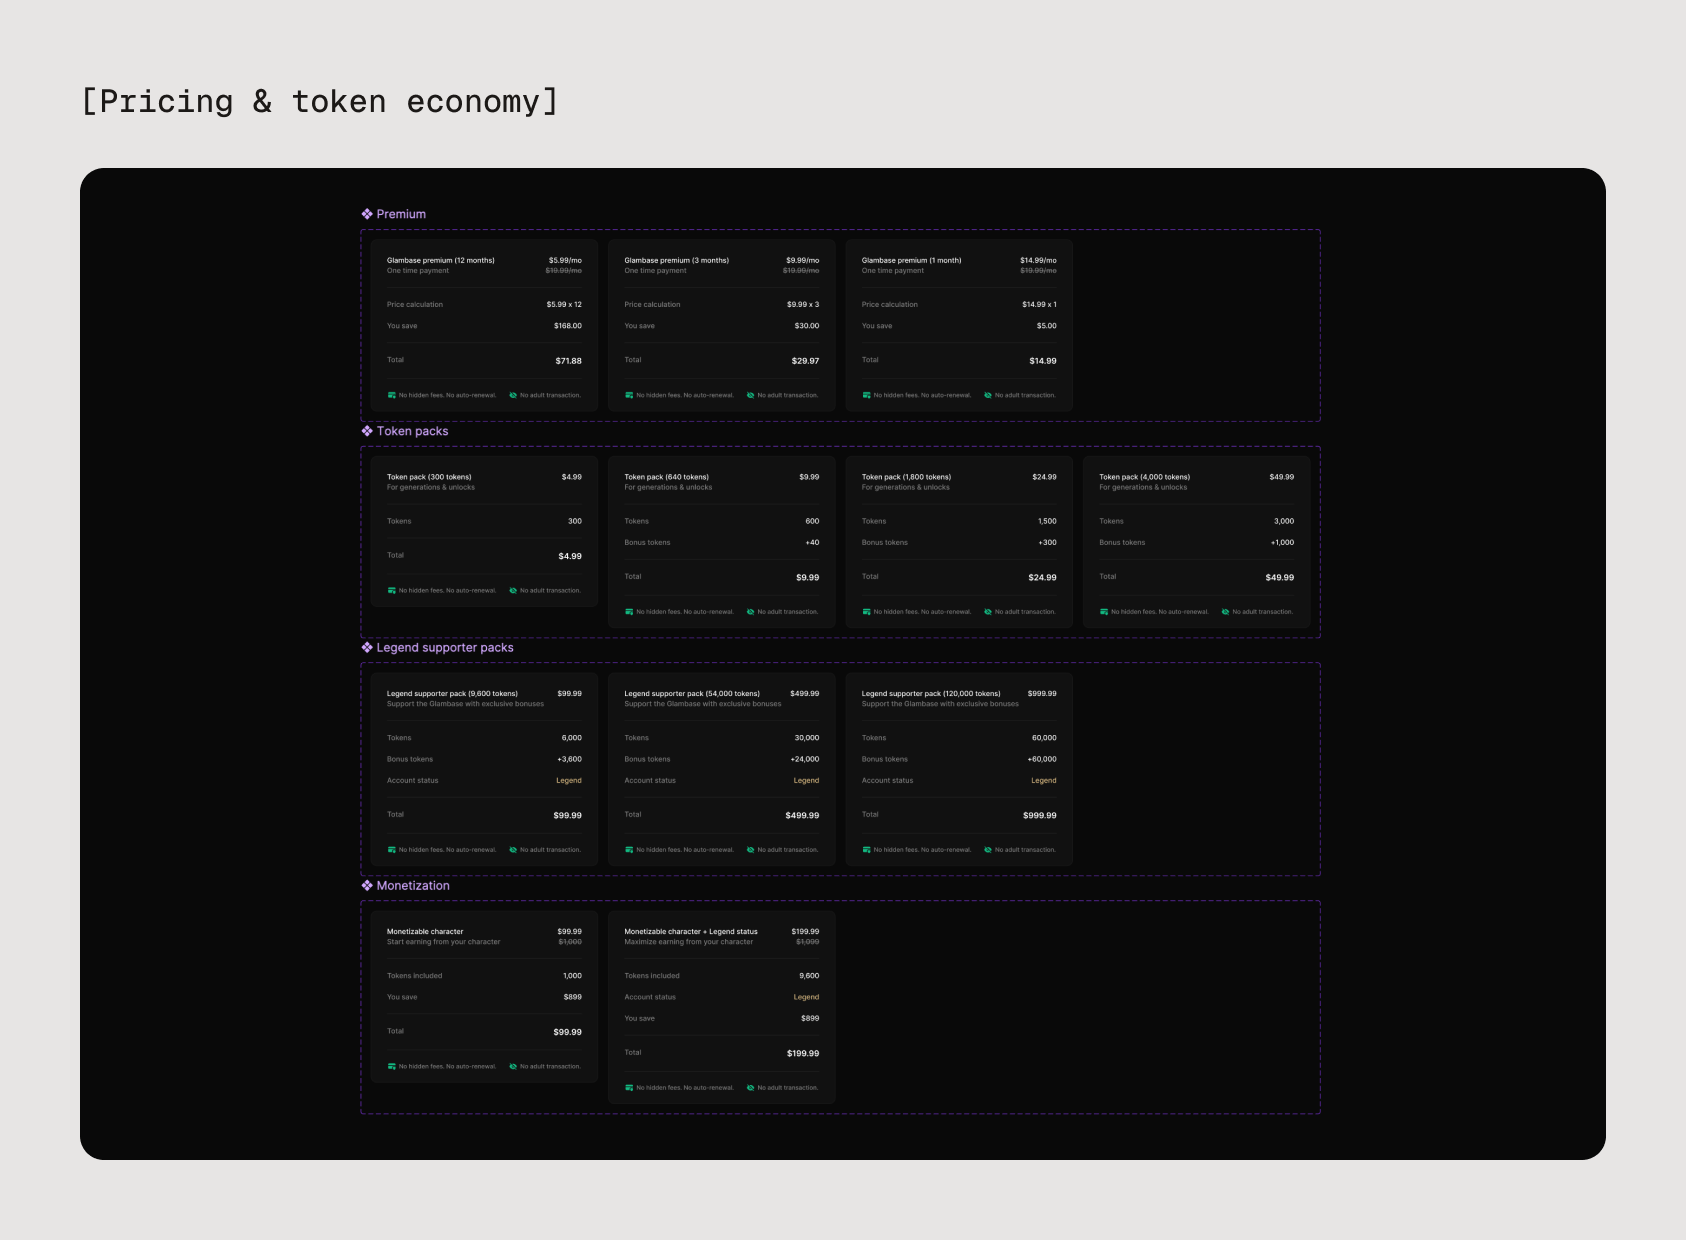Click green card icon in 12 months premium card
This screenshot has width=1686, height=1240.
point(392,395)
